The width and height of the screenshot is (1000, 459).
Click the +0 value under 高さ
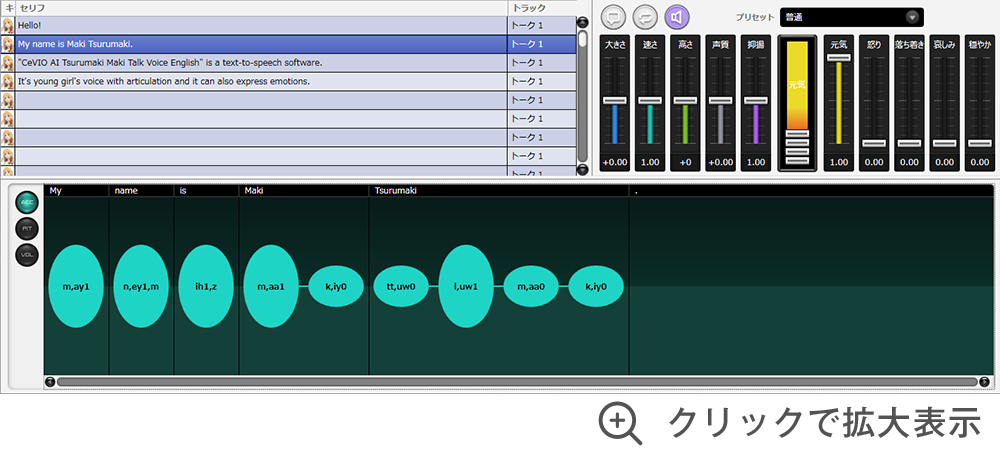coord(685,163)
